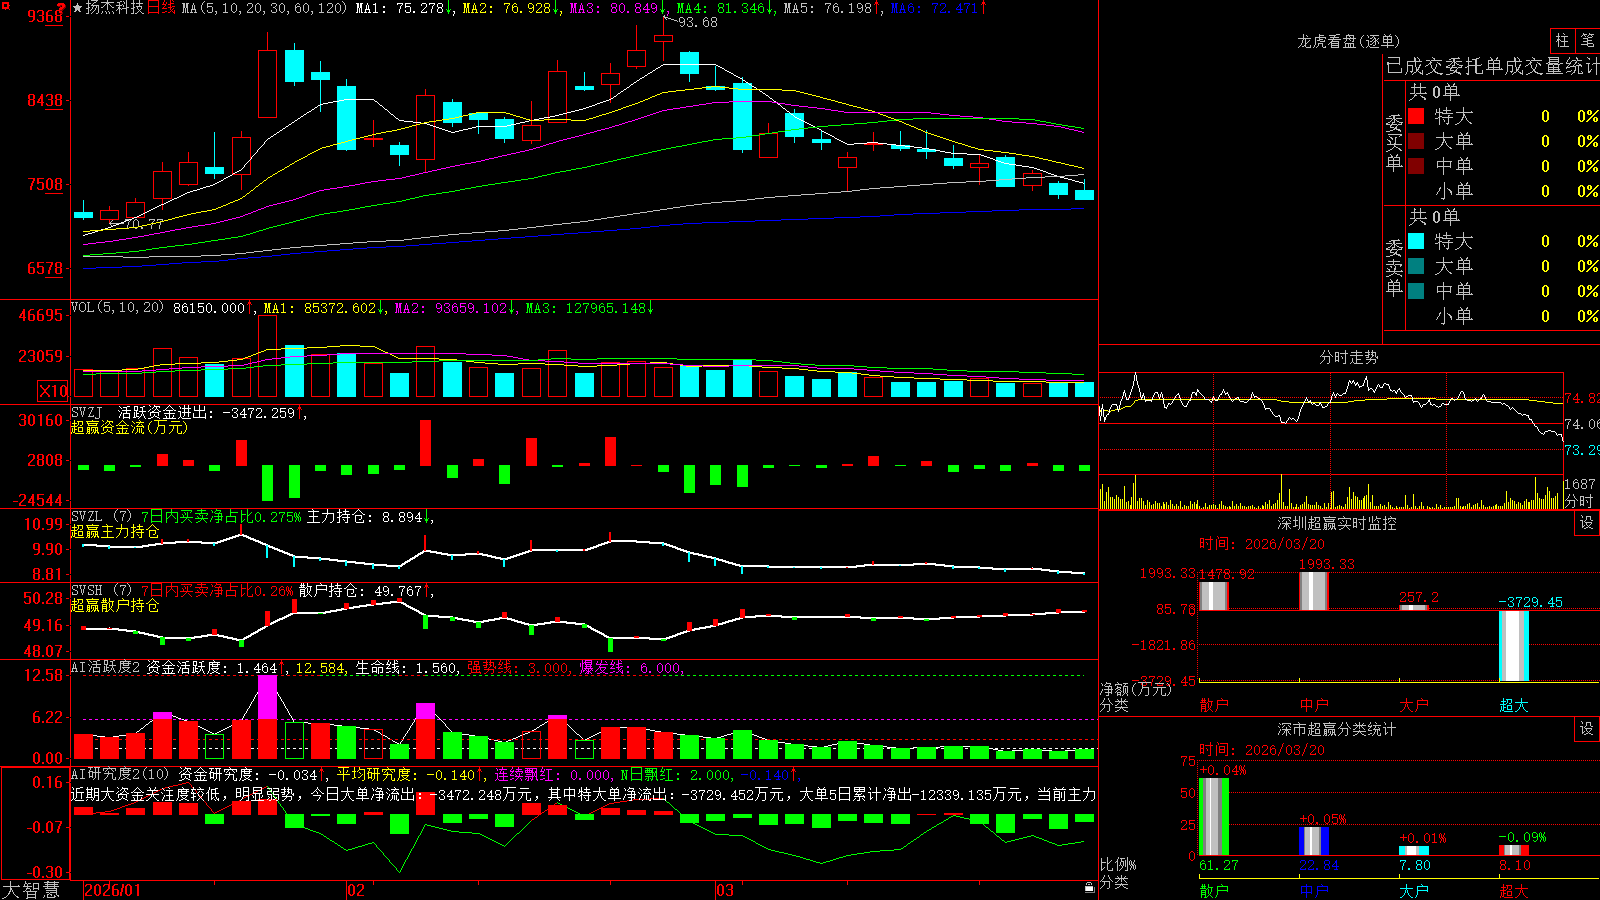1600x900 pixels.
Task: Click the 超赢散户持仓 label
Action: pos(115,606)
